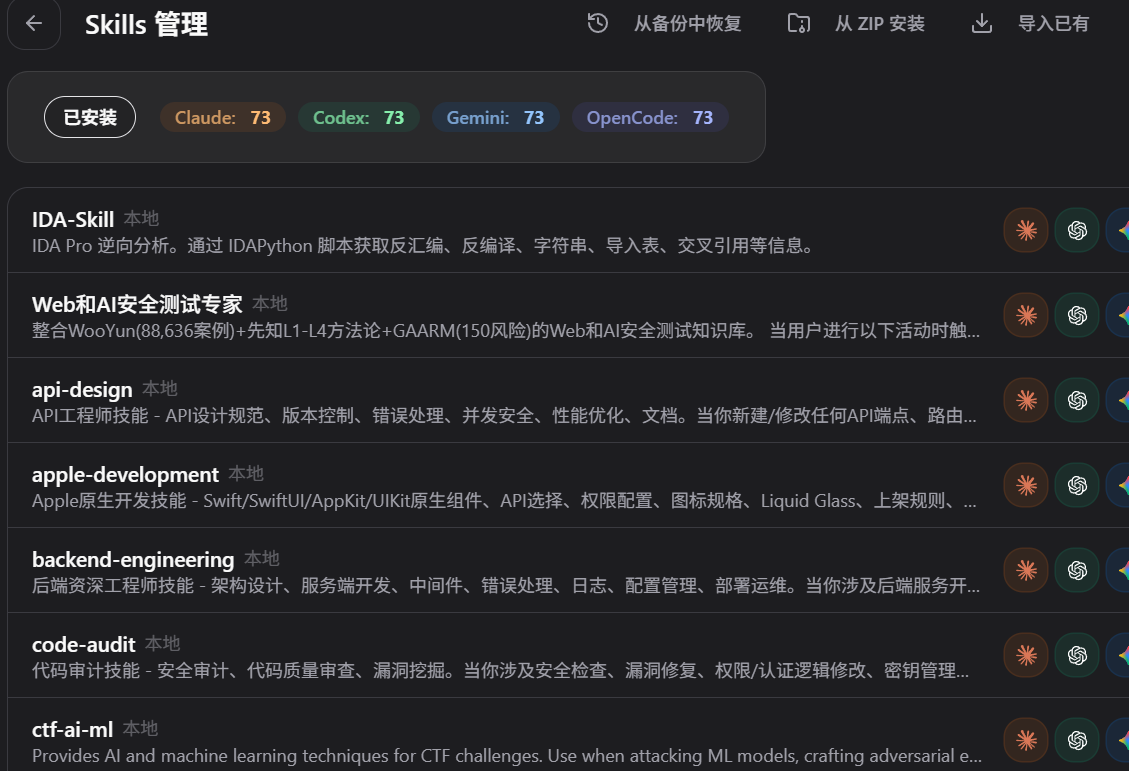Click the Provides AI and machine learning description
This screenshot has width=1129, height=771.
(507, 756)
